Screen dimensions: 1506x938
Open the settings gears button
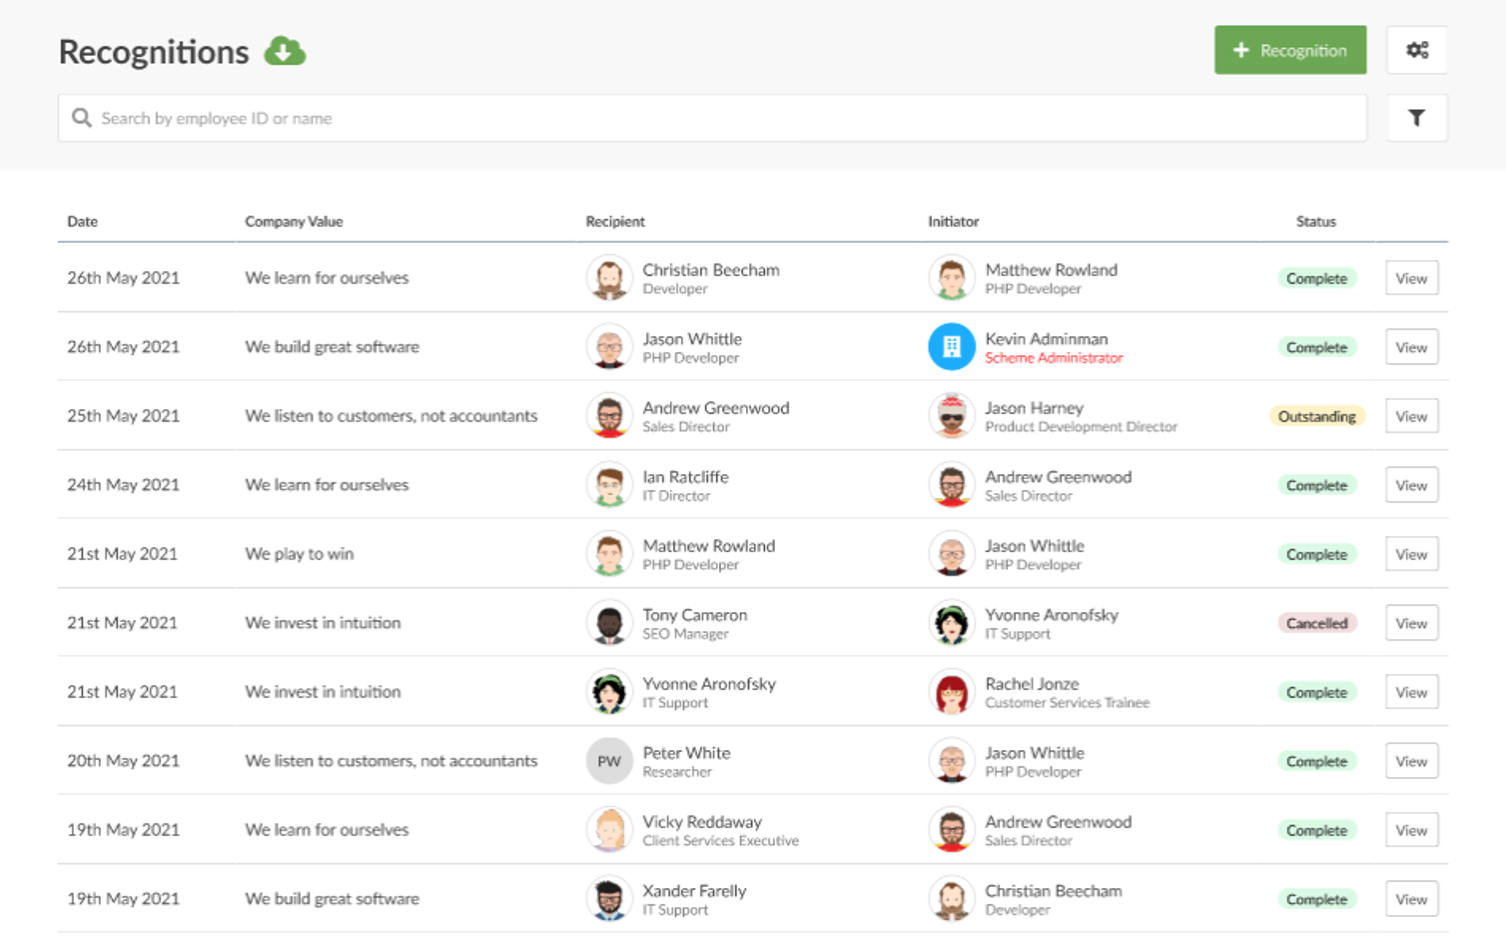point(1416,50)
